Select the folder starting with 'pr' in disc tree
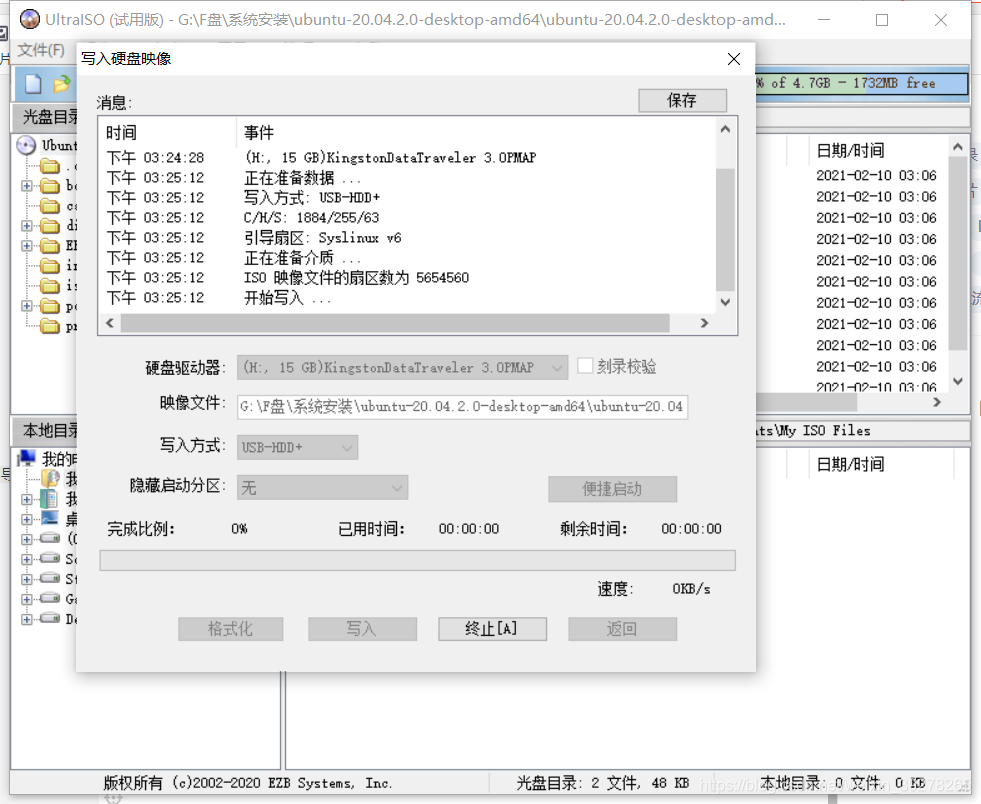Viewport: 981px width, 804px height. click(50, 326)
